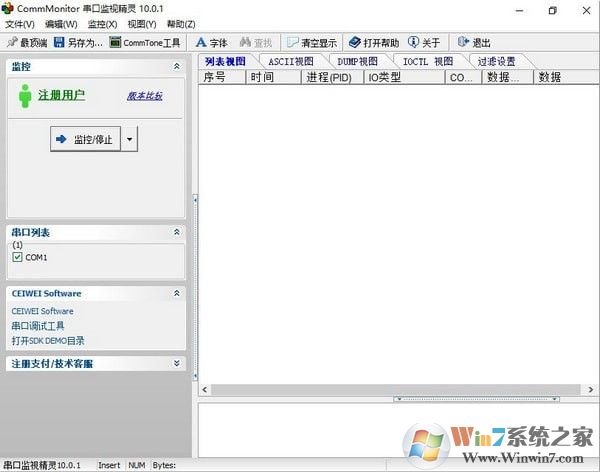This screenshot has width=600, height=472.
Task: Open the CommTone工具 toolbar item
Action: pyautogui.click(x=116, y=42)
